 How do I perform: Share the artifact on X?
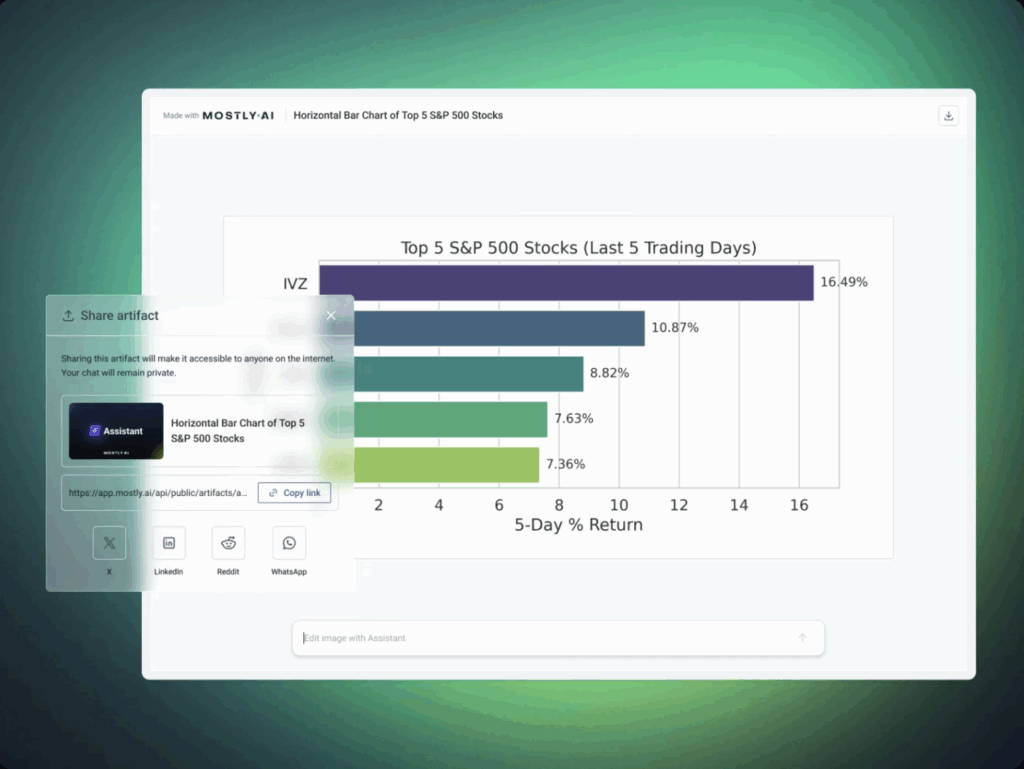click(x=109, y=543)
